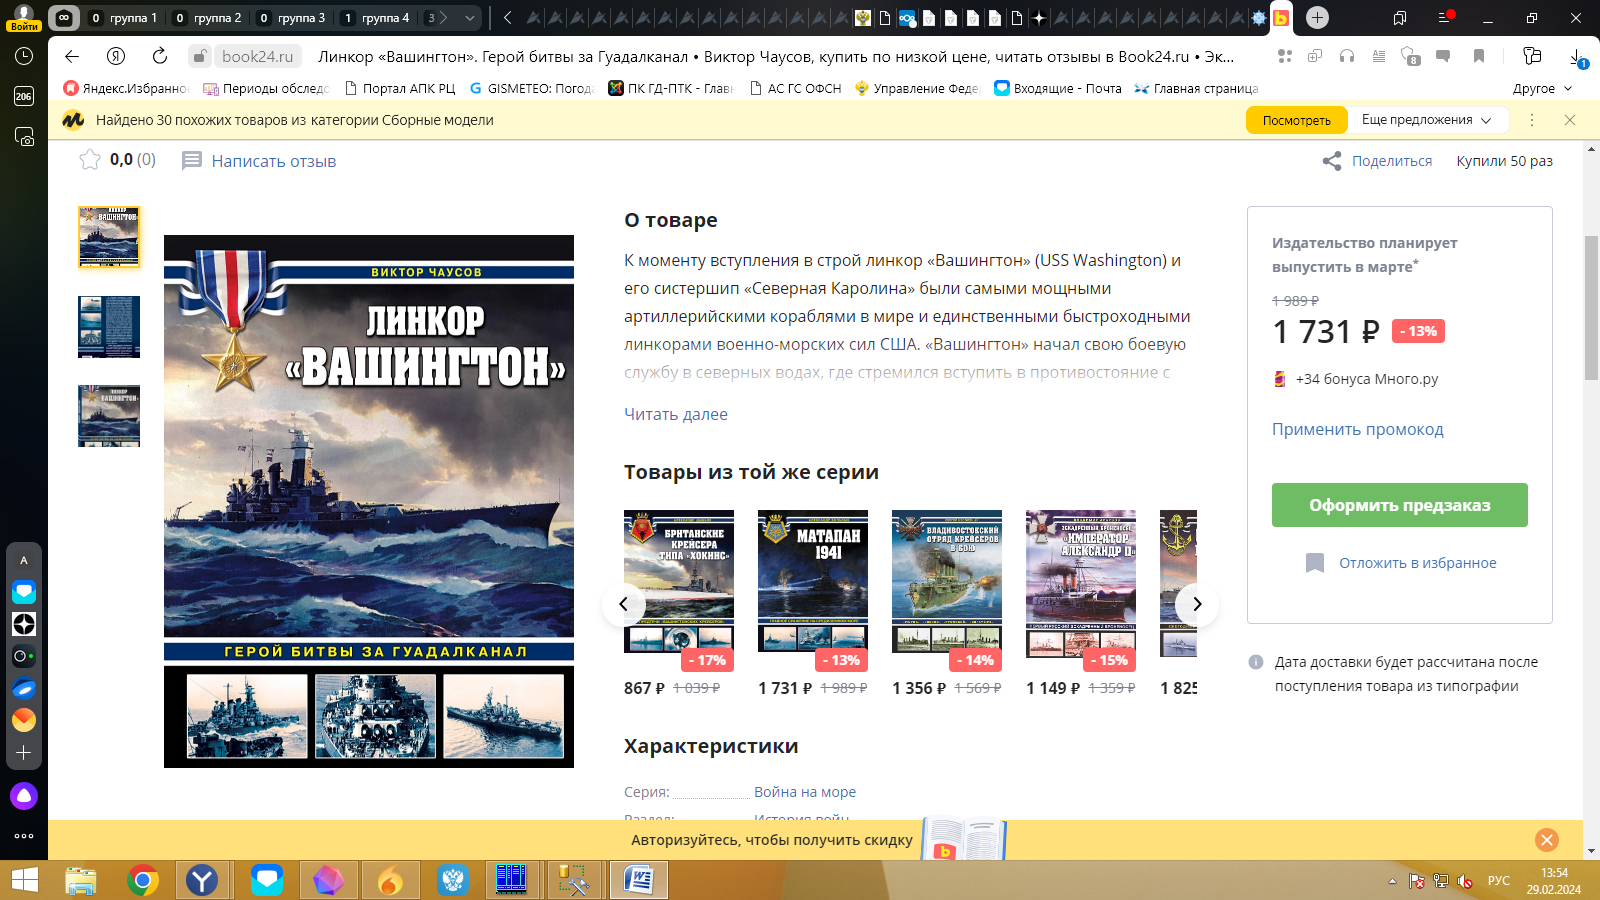Click Оформить предзаказ button
This screenshot has height=900, width=1600.
tap(1400, 505)
